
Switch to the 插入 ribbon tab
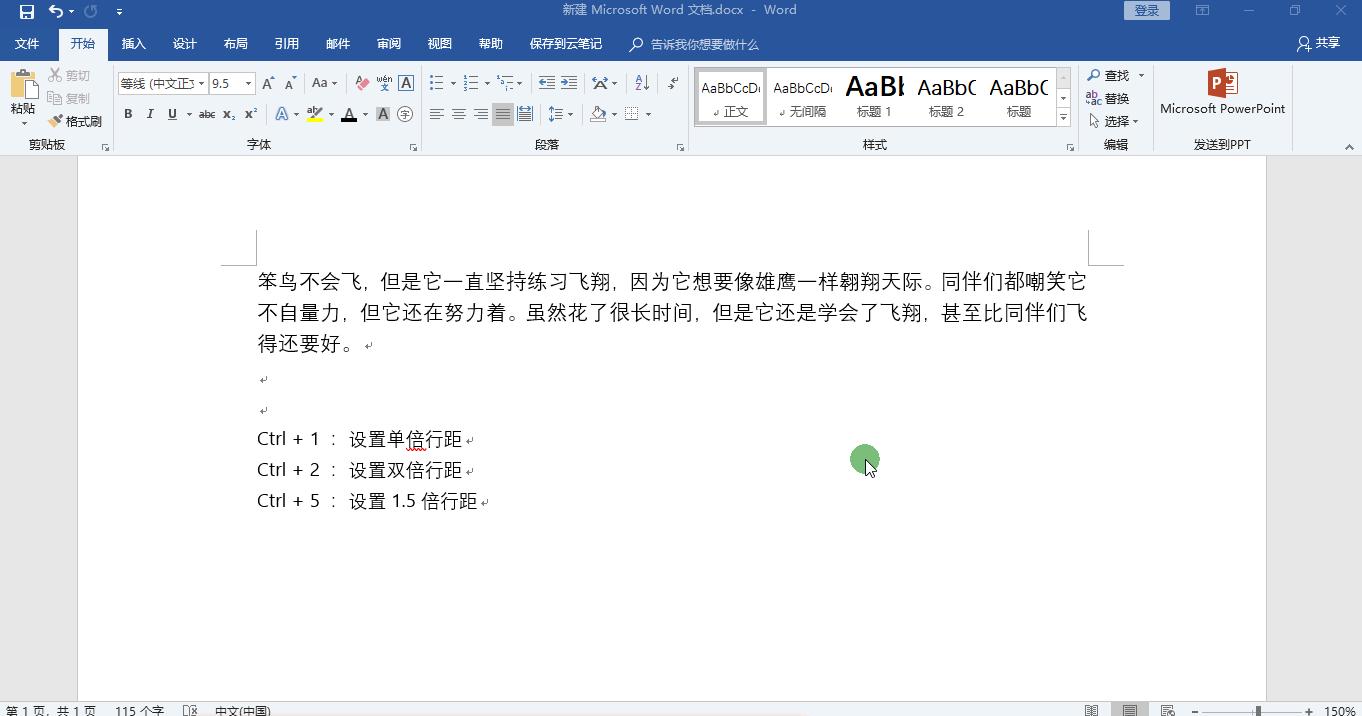(133, 43)
